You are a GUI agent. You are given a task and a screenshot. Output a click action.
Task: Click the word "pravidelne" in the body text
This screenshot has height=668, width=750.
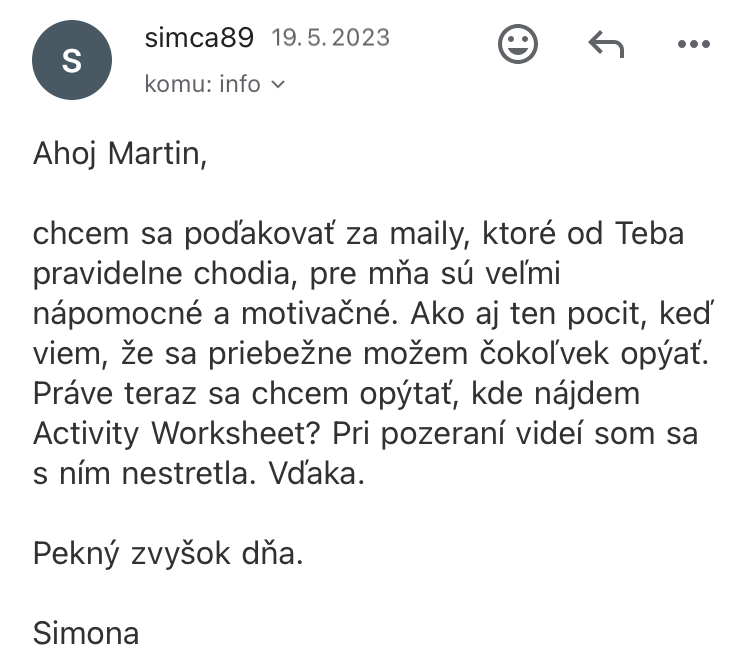107,274
